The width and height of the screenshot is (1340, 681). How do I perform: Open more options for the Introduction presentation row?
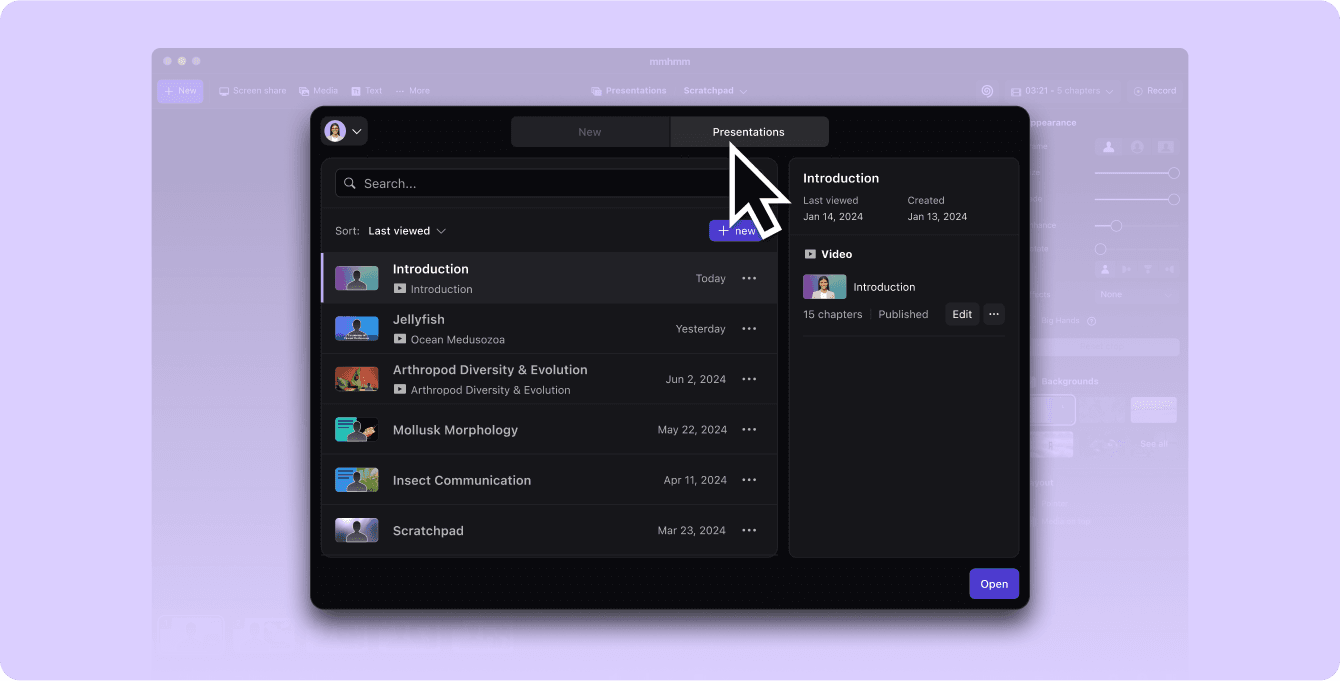tap(749, 279)
